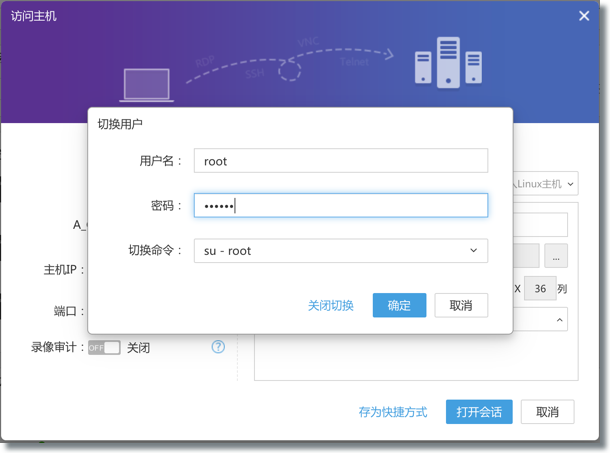
Task: Click the 存为快捷方式 link
Action: click(393, 412)
